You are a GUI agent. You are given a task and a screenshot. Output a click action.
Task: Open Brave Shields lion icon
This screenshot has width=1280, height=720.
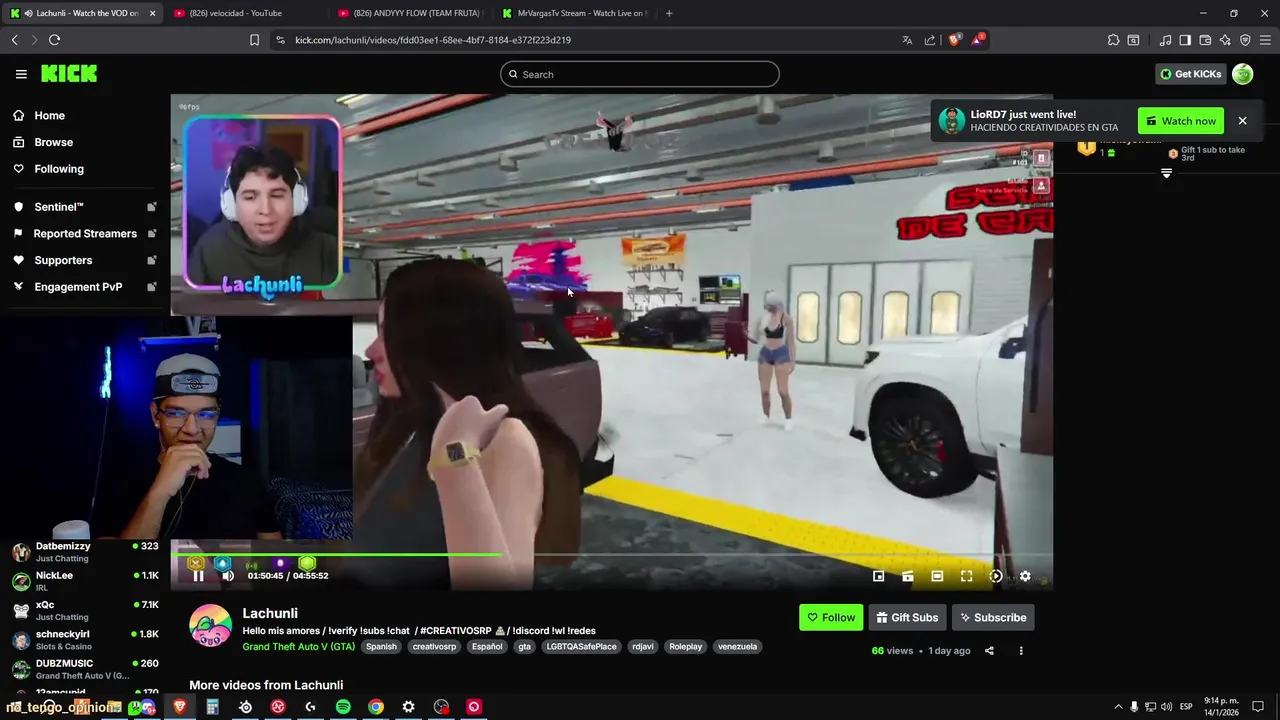pos(954,40)
